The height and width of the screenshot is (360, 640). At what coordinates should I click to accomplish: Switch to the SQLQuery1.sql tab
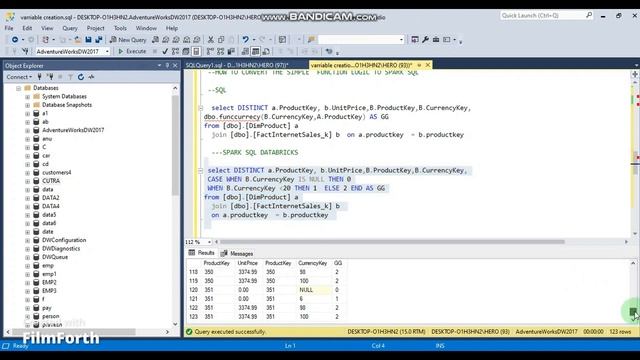point(237,65)
